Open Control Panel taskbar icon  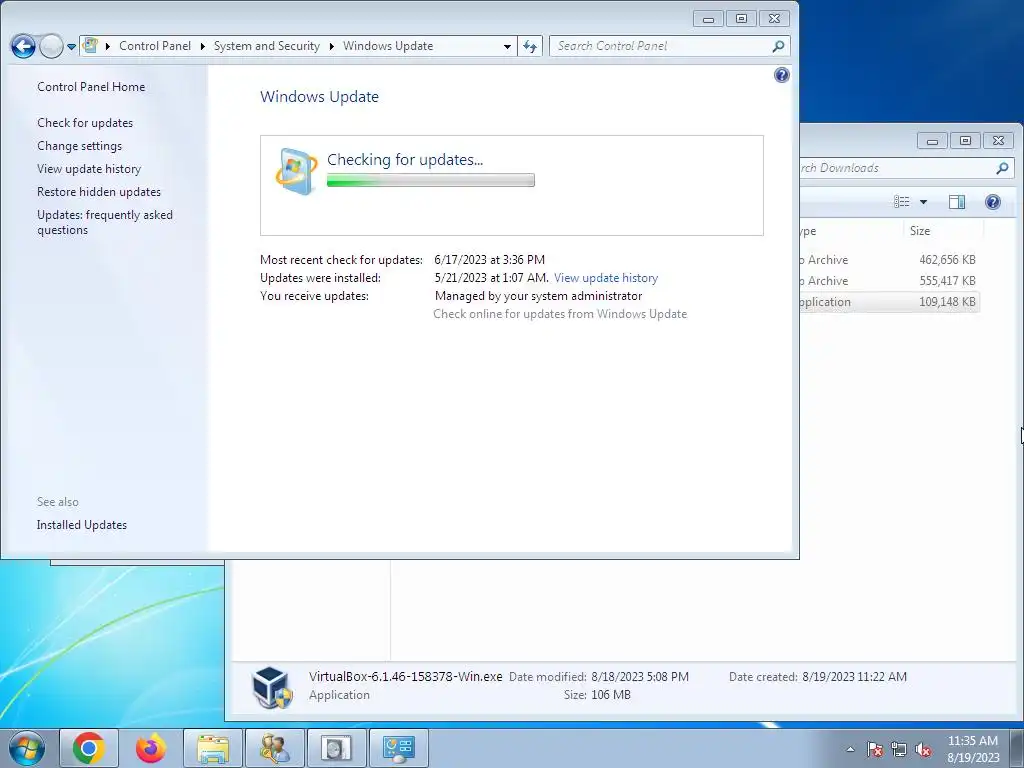(398, 748)
